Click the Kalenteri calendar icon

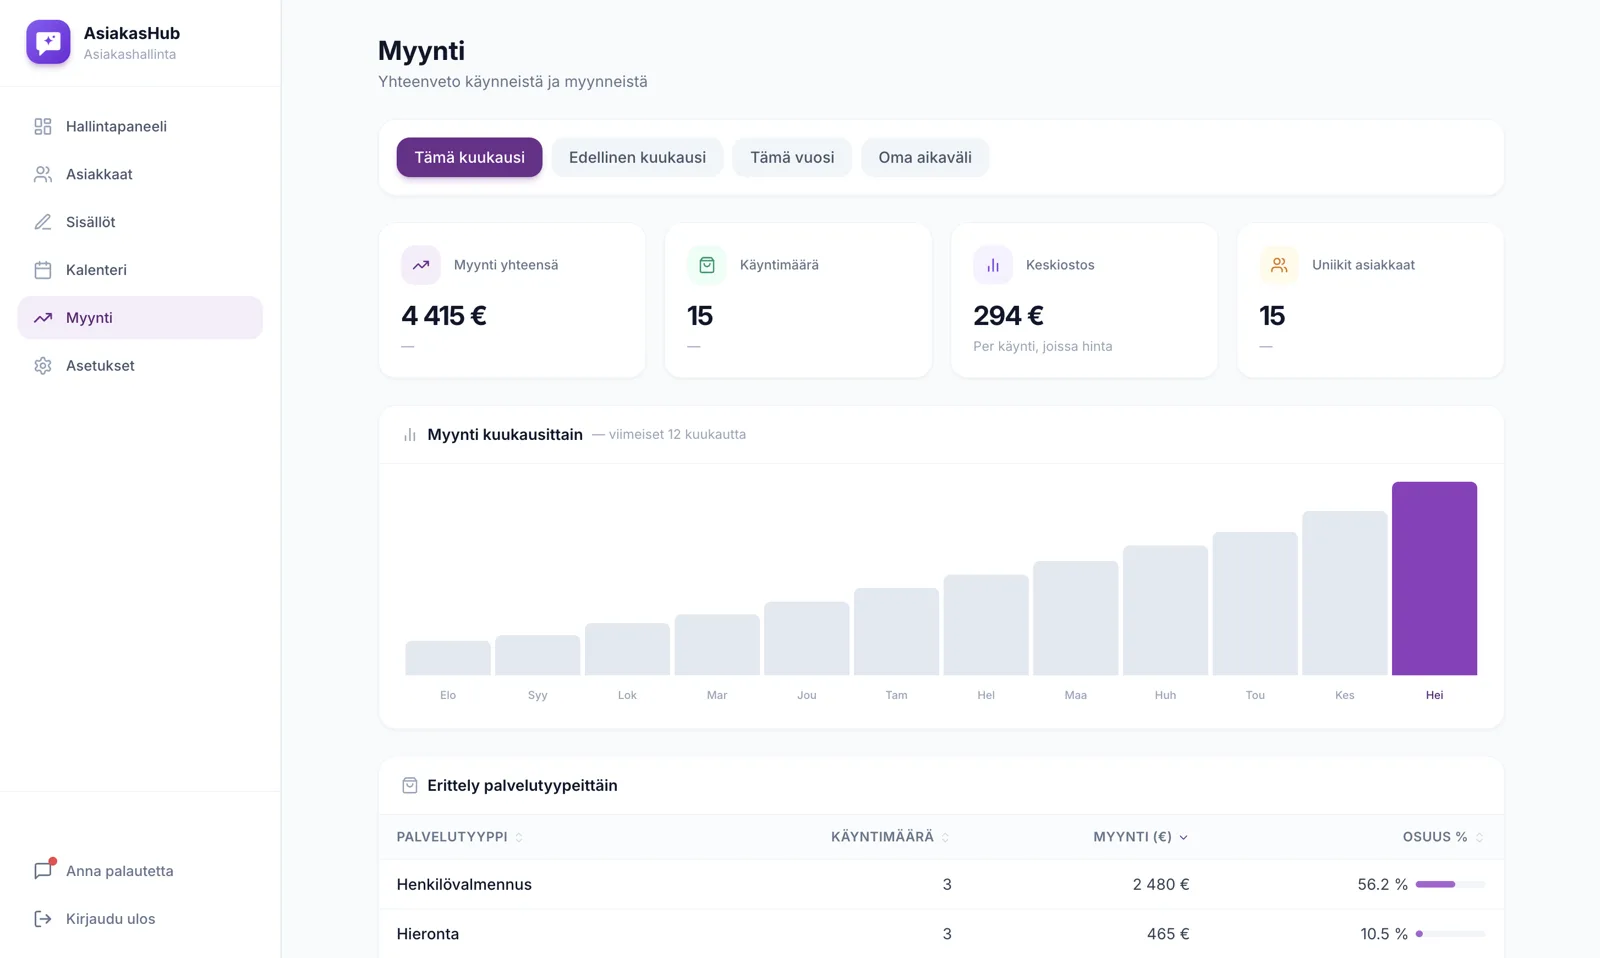43,270
